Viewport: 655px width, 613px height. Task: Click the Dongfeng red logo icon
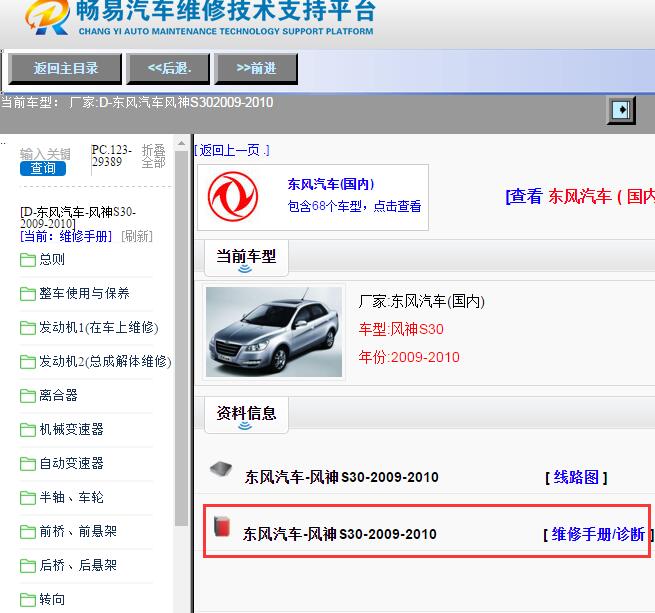[x=233, y=196]
